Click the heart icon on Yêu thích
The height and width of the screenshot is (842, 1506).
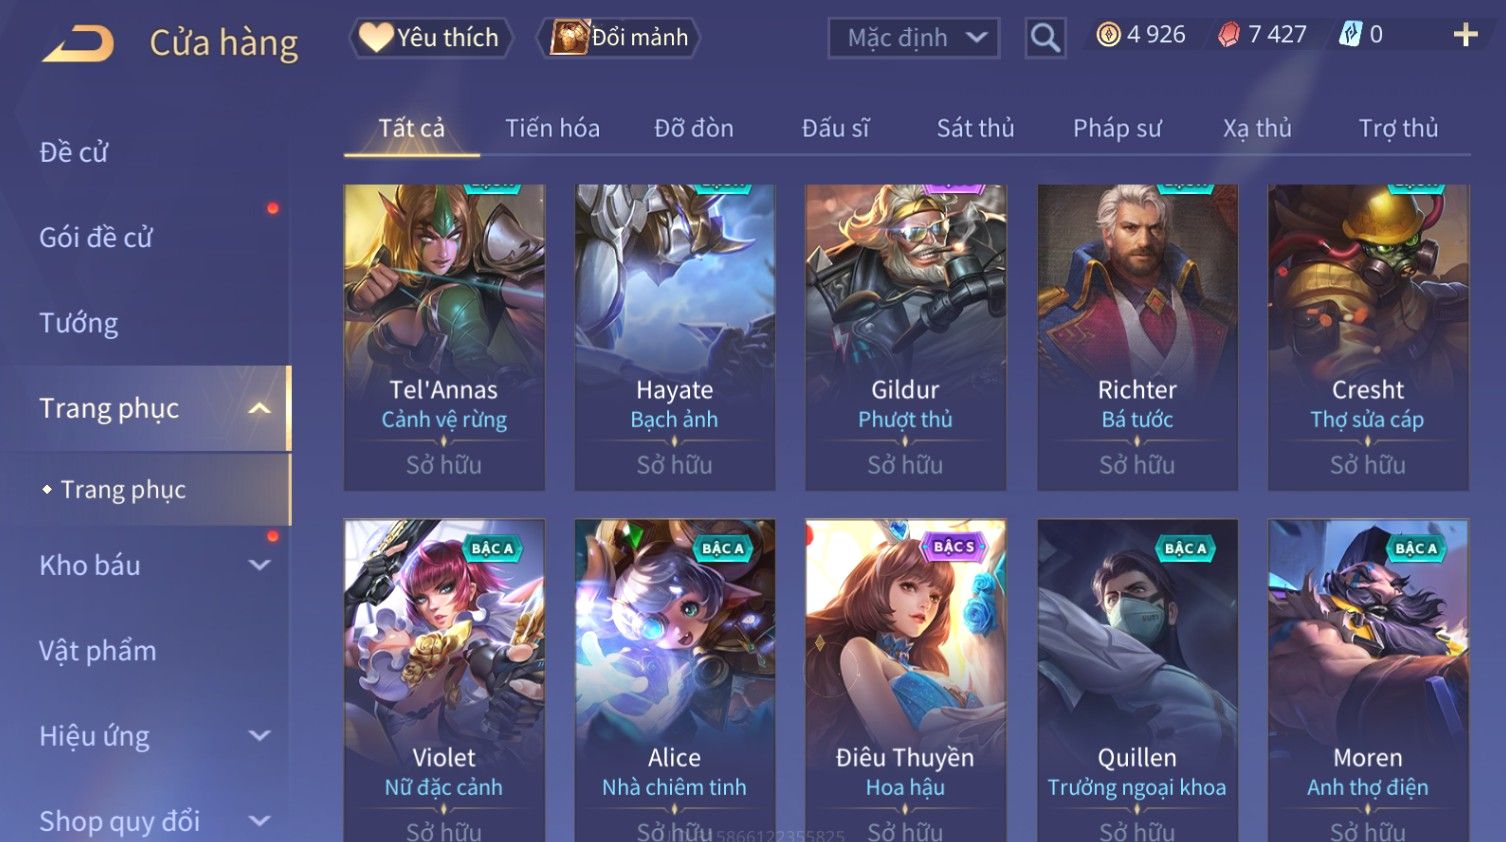pyautogui.click(x=376, y=37)
